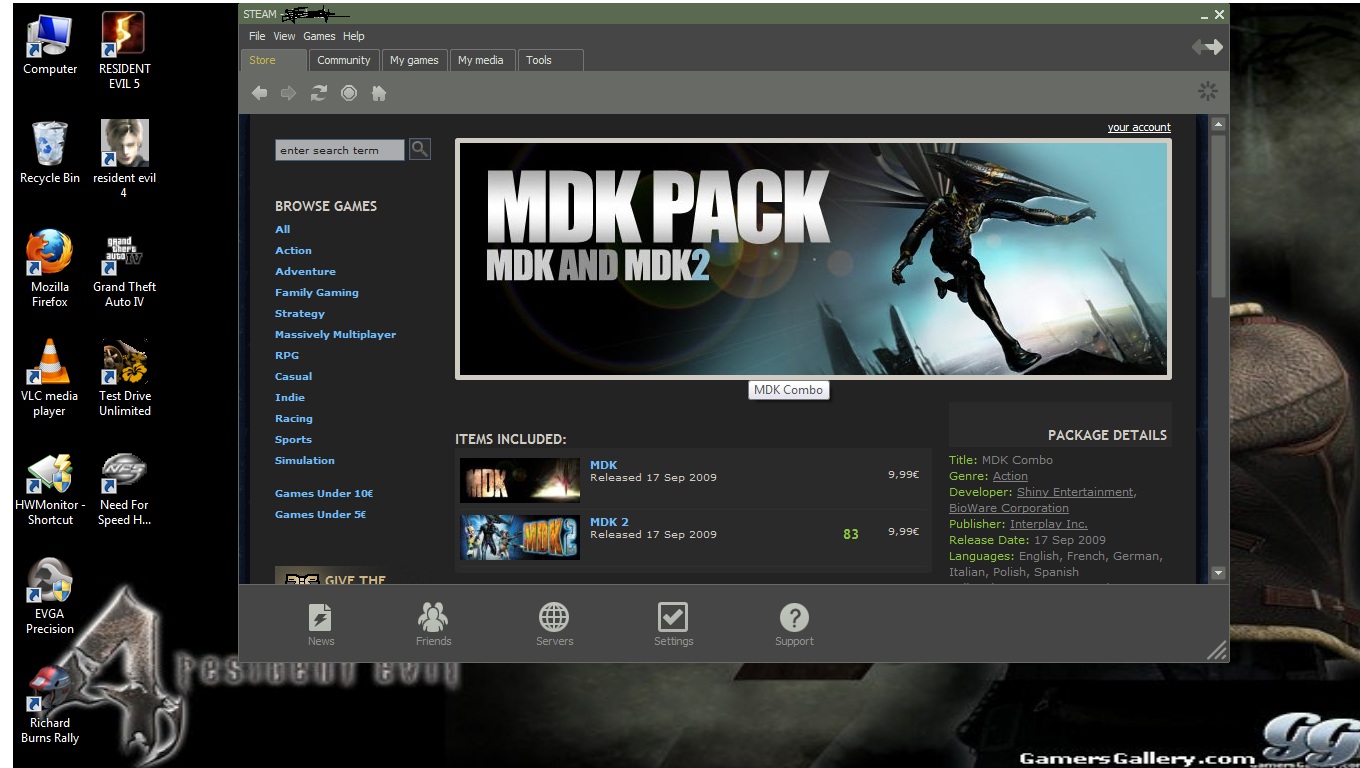Open the View menu

coord(284,36)
